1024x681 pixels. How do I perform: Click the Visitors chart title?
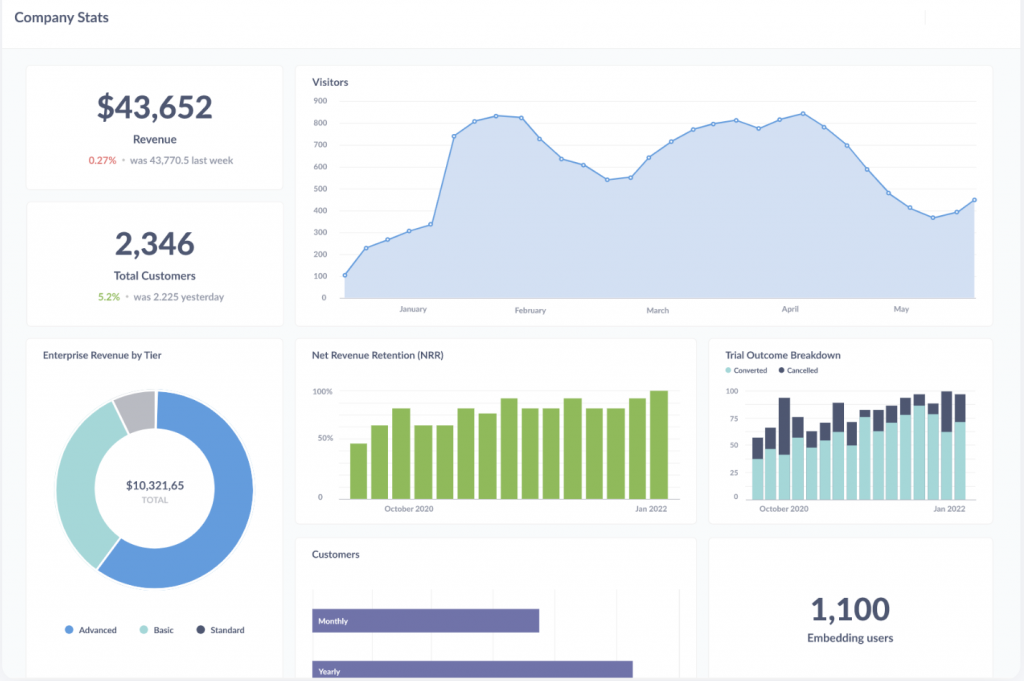point(330,82)
